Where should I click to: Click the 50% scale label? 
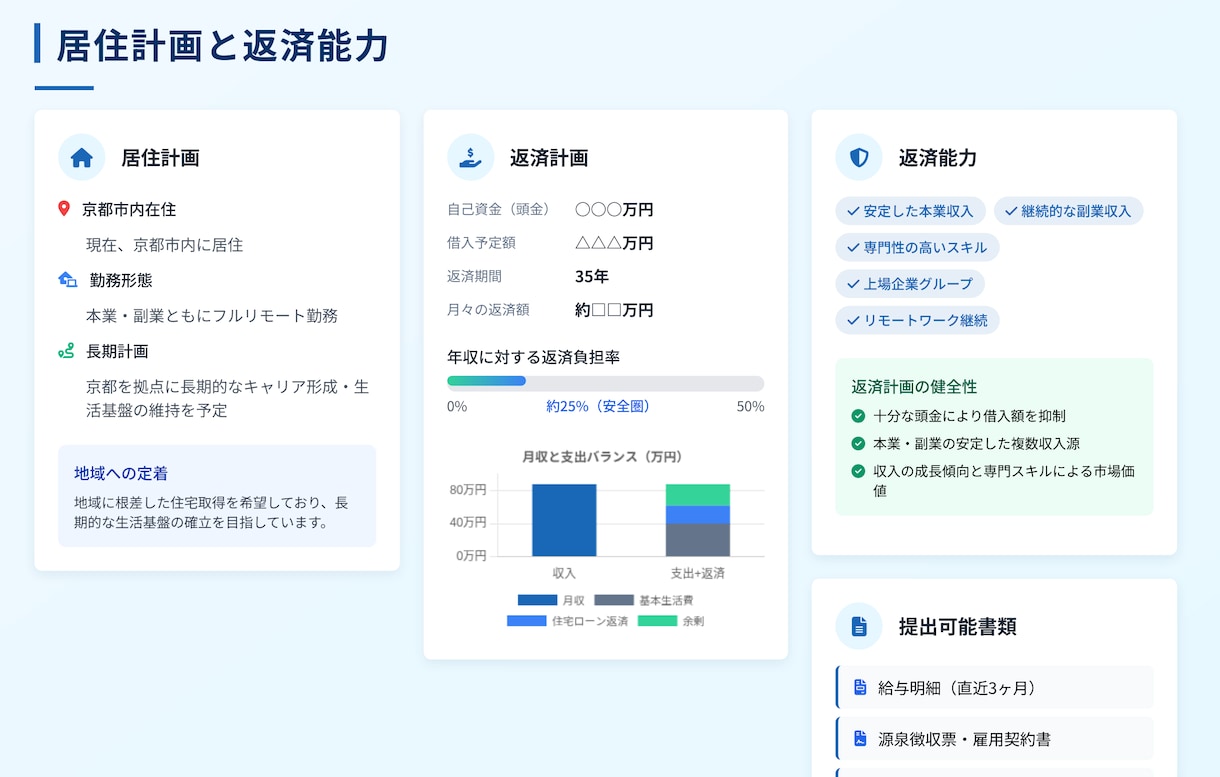[751, 407]
